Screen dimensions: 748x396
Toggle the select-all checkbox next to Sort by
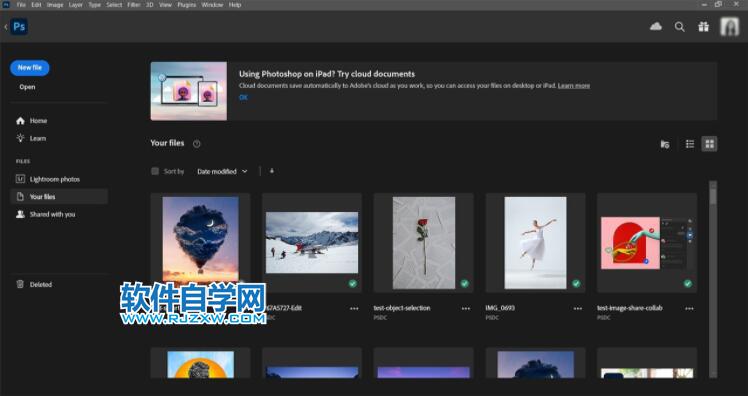pyautogui.click(x=155, y=171)
